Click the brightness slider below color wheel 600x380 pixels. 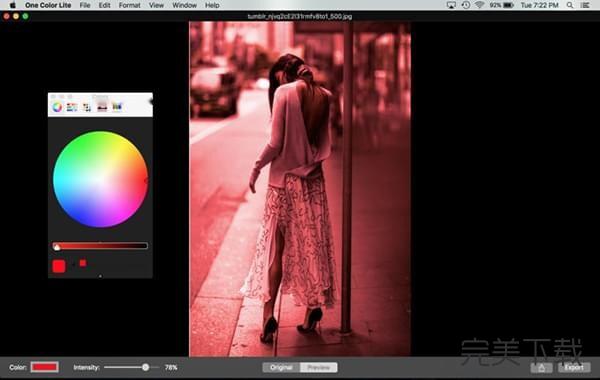coord(100,246)
